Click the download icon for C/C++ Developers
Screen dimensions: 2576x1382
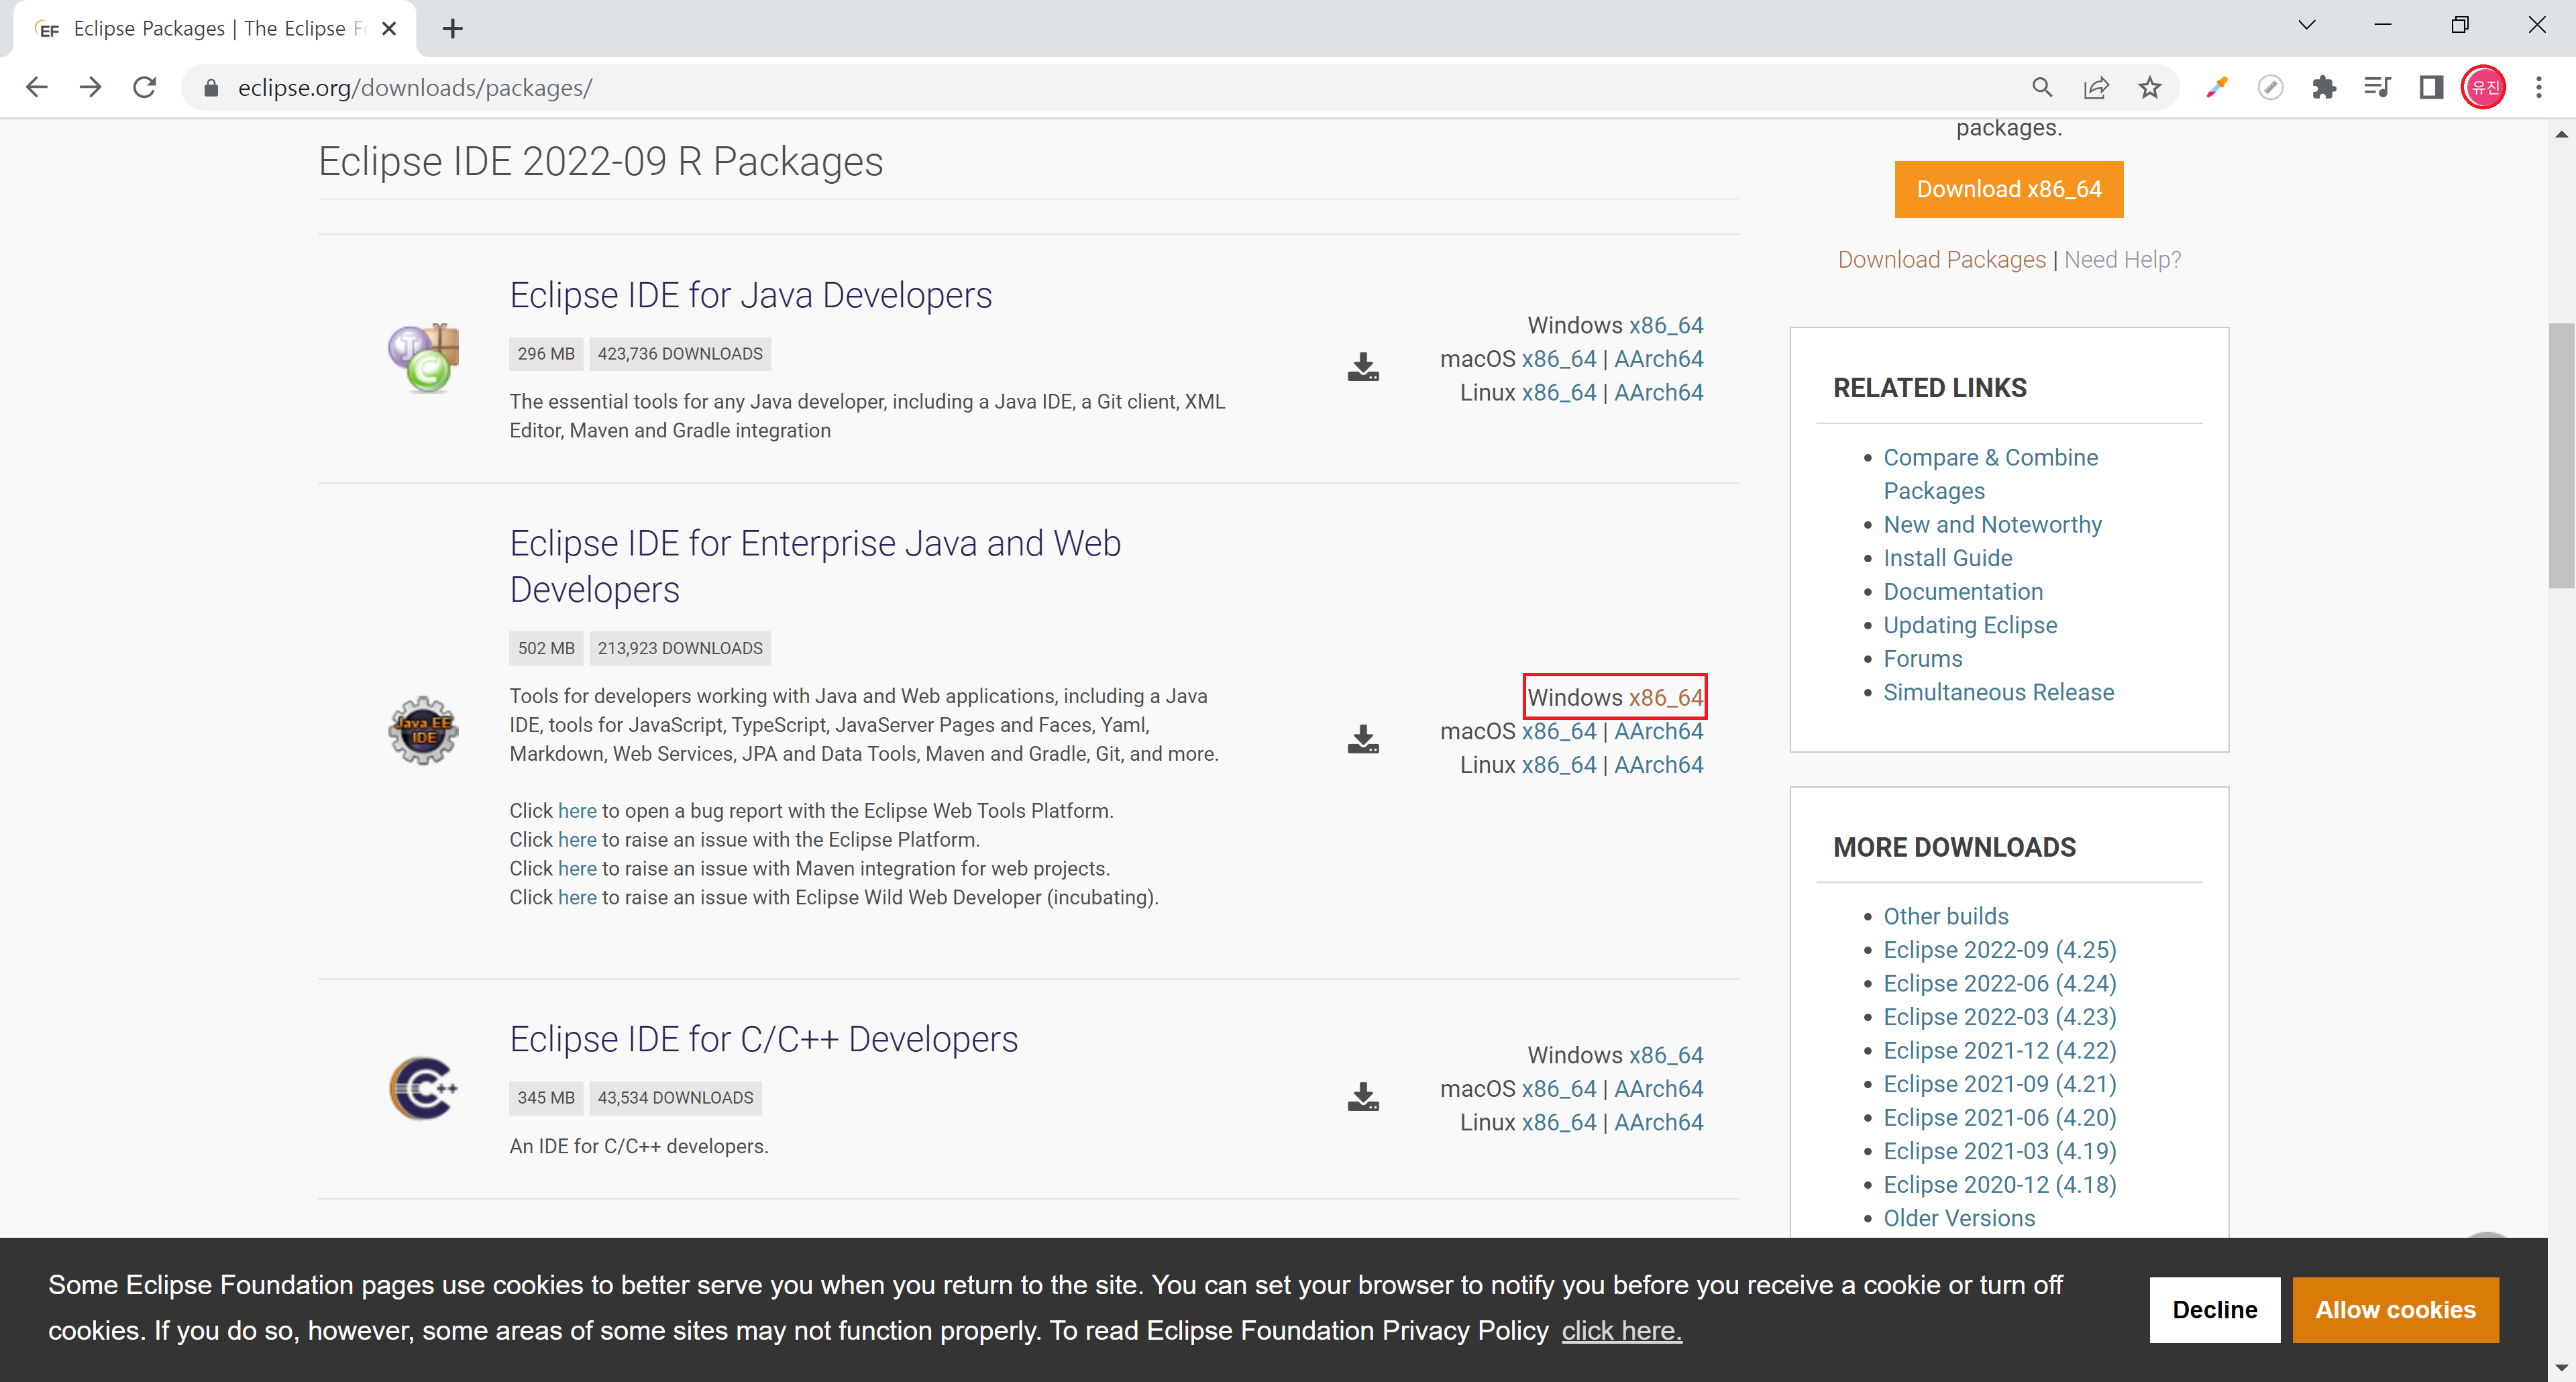[x=1363, y=1097]
